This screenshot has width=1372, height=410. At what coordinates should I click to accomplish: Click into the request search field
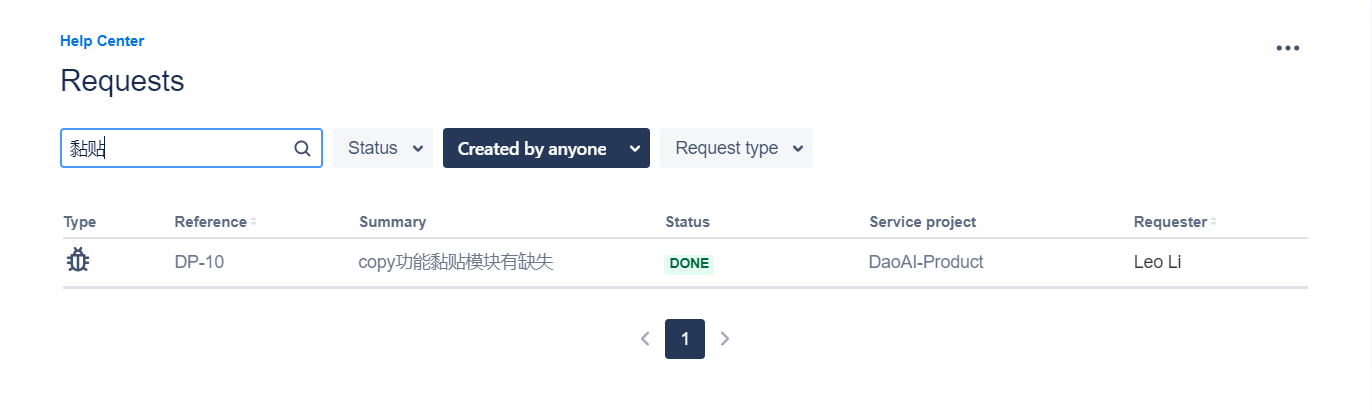click(x=191, y=148)
